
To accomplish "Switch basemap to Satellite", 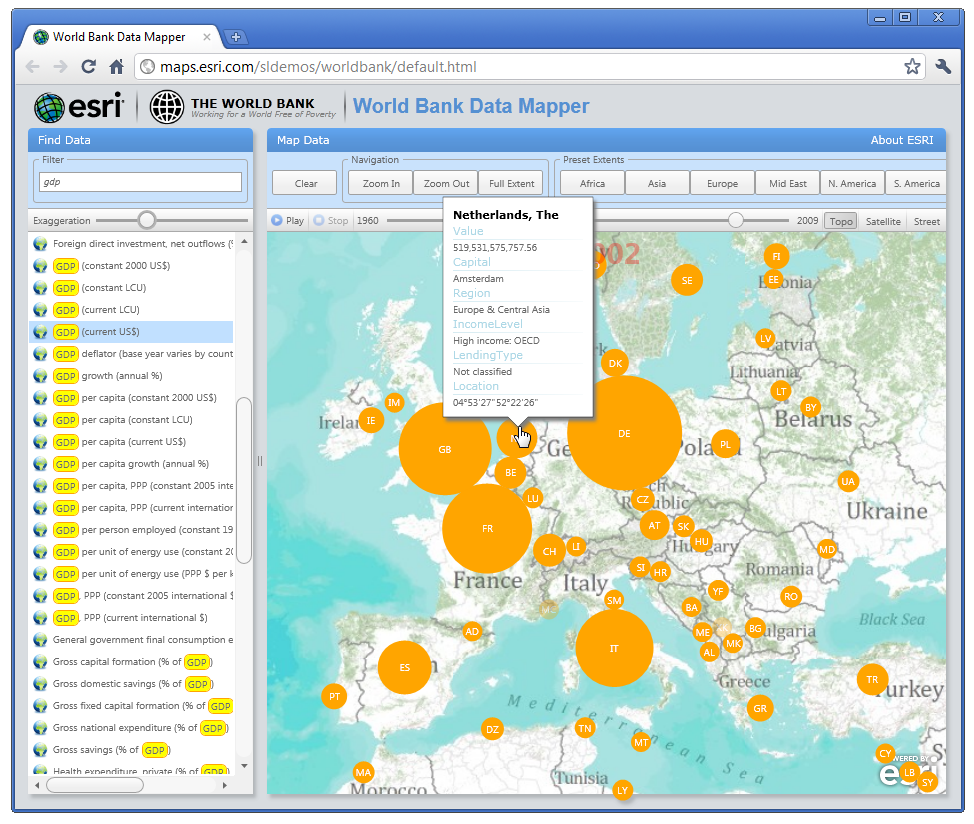I will (x=883, y=221).
